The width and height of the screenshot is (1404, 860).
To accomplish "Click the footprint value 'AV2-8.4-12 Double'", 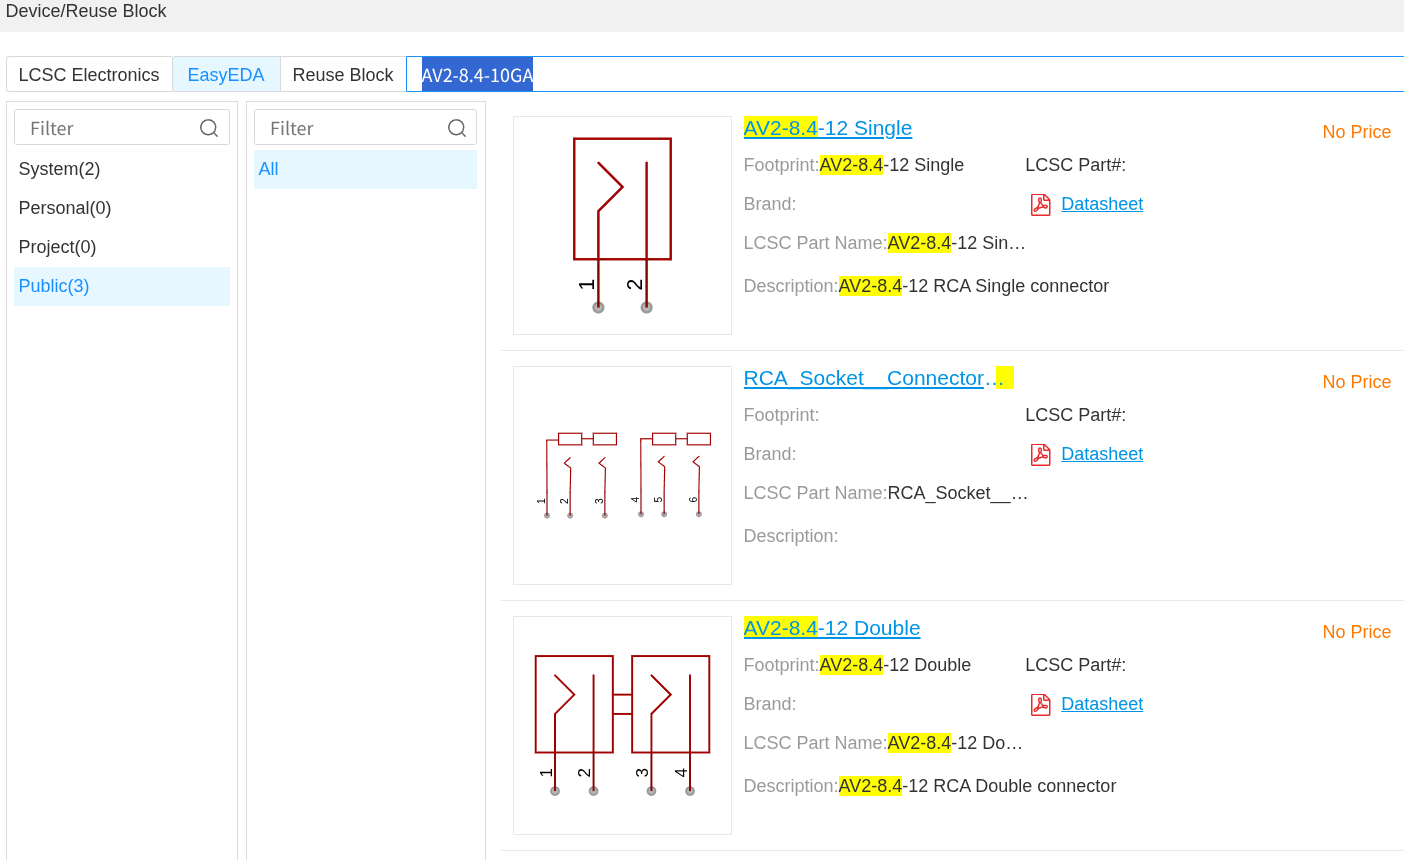I will [x=895, y=665].
